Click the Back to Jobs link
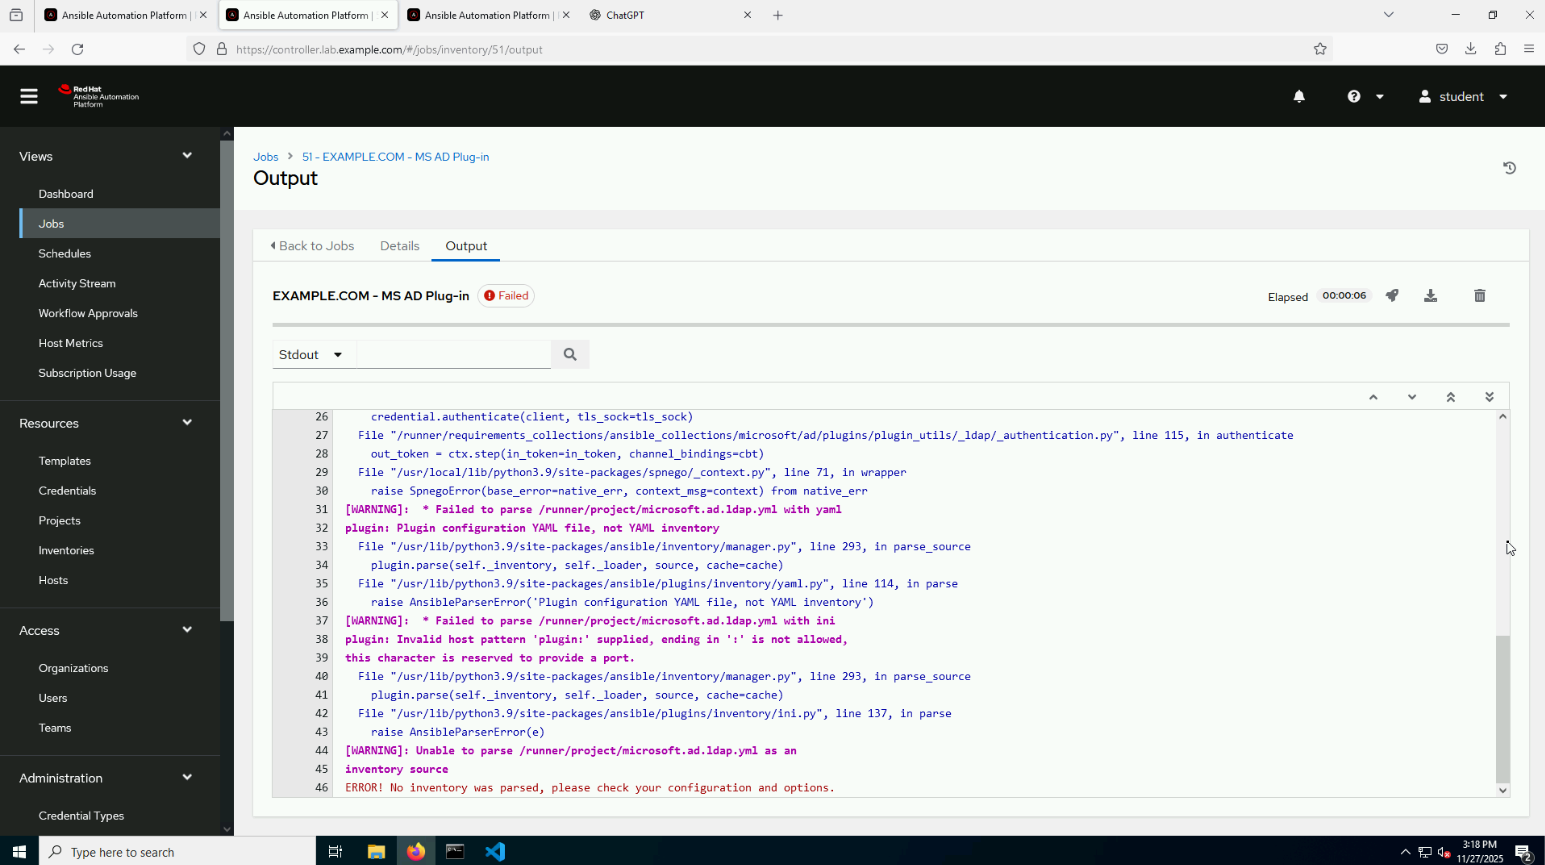 (x=312, y=246)
